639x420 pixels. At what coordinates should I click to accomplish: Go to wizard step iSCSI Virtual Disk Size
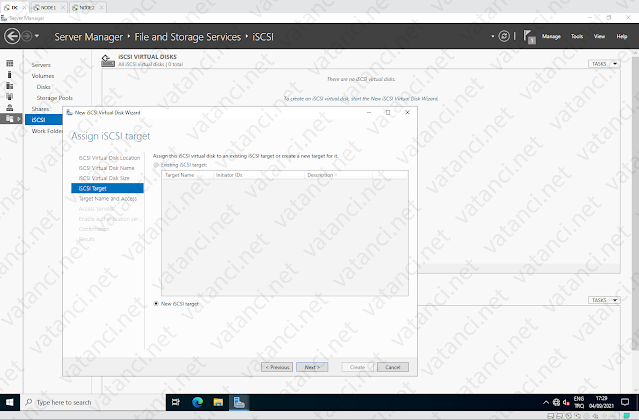coord(104,178)
